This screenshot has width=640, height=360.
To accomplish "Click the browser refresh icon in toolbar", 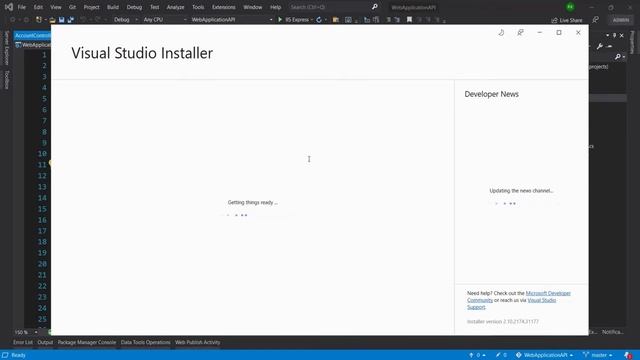I will pyautogui.click(x=319, y=20).
